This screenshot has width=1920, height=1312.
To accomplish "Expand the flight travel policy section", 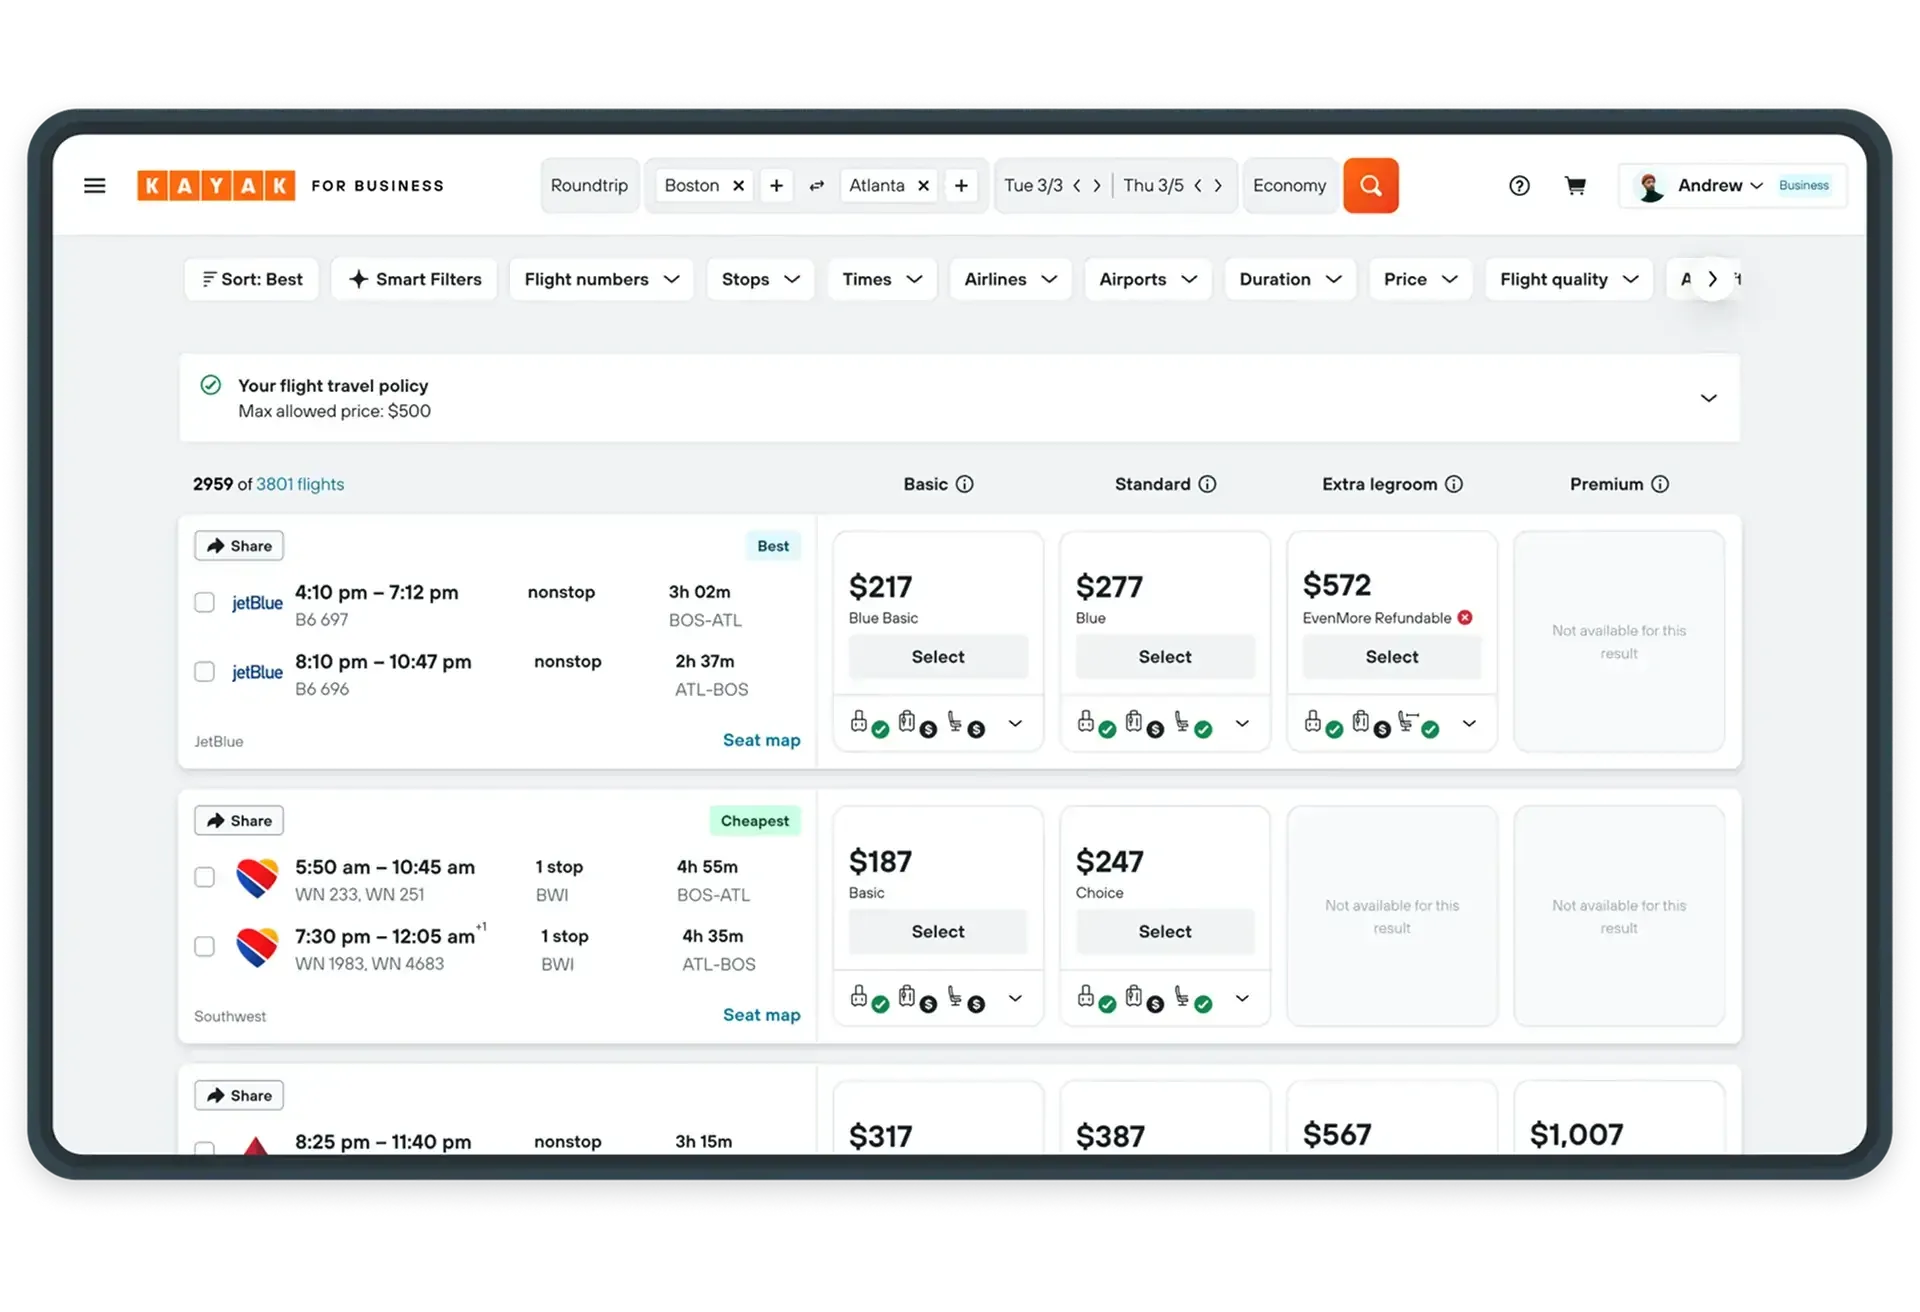I will [1709, 397].
